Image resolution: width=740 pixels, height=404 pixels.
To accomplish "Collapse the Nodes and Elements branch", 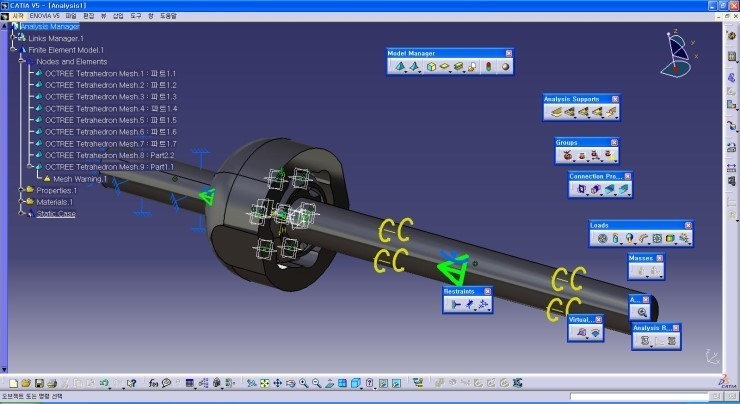I will [x=21, y=61].
